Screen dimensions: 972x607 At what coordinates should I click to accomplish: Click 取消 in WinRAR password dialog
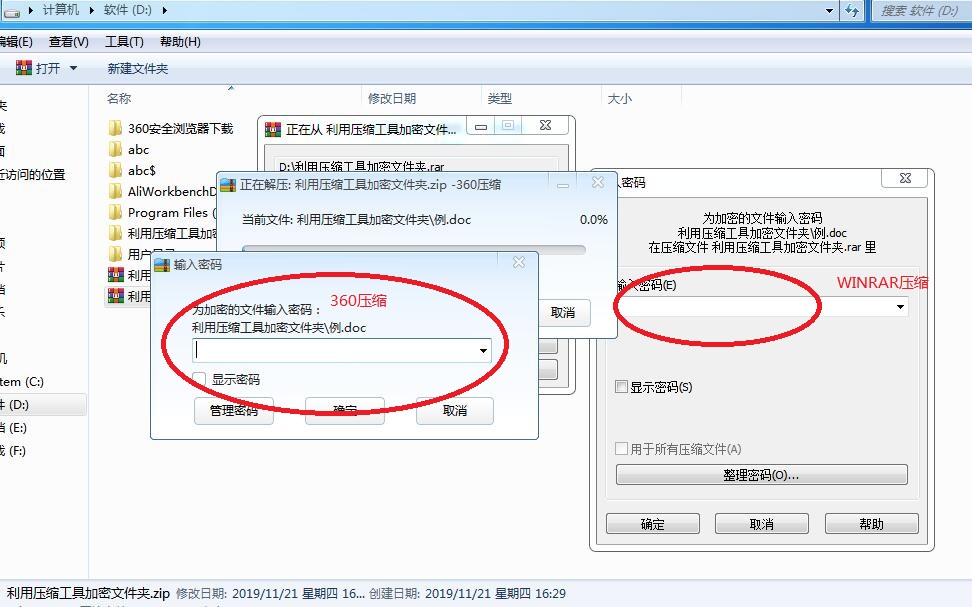pyautogui.click(x=761, y=524)
